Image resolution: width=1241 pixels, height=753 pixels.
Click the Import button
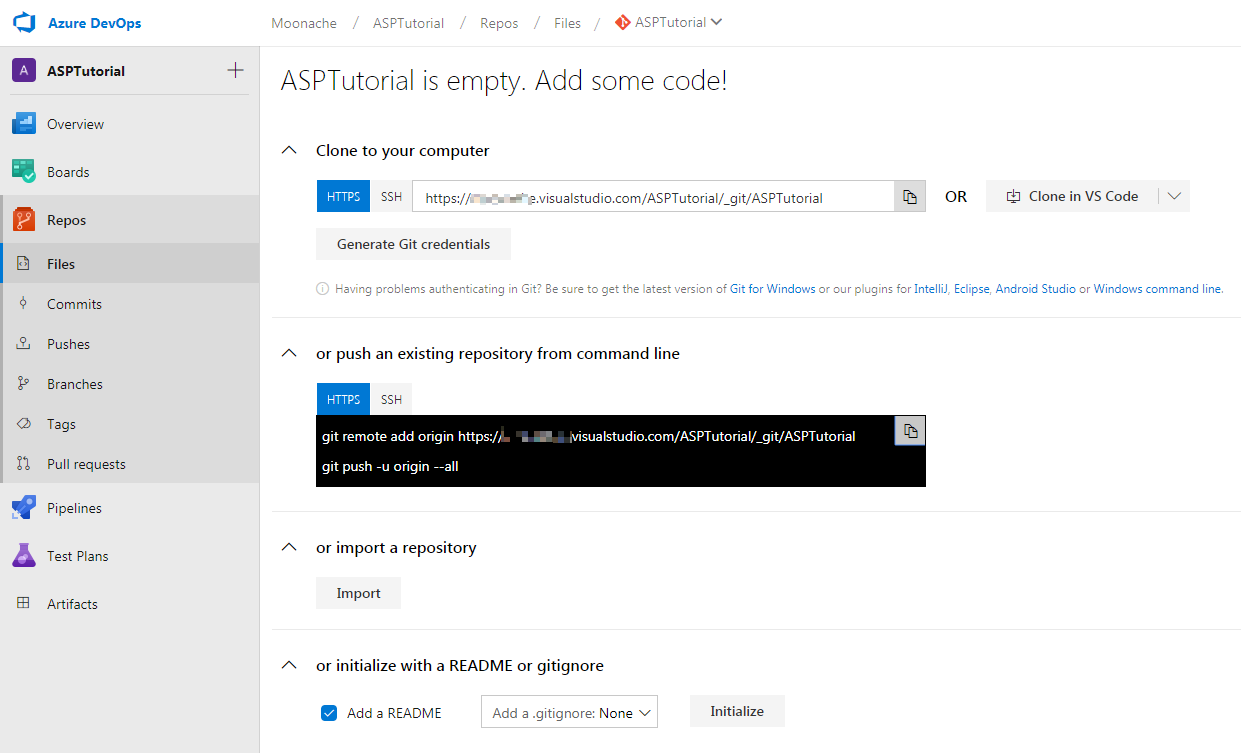pyautogui.click(x=358, y=593)
